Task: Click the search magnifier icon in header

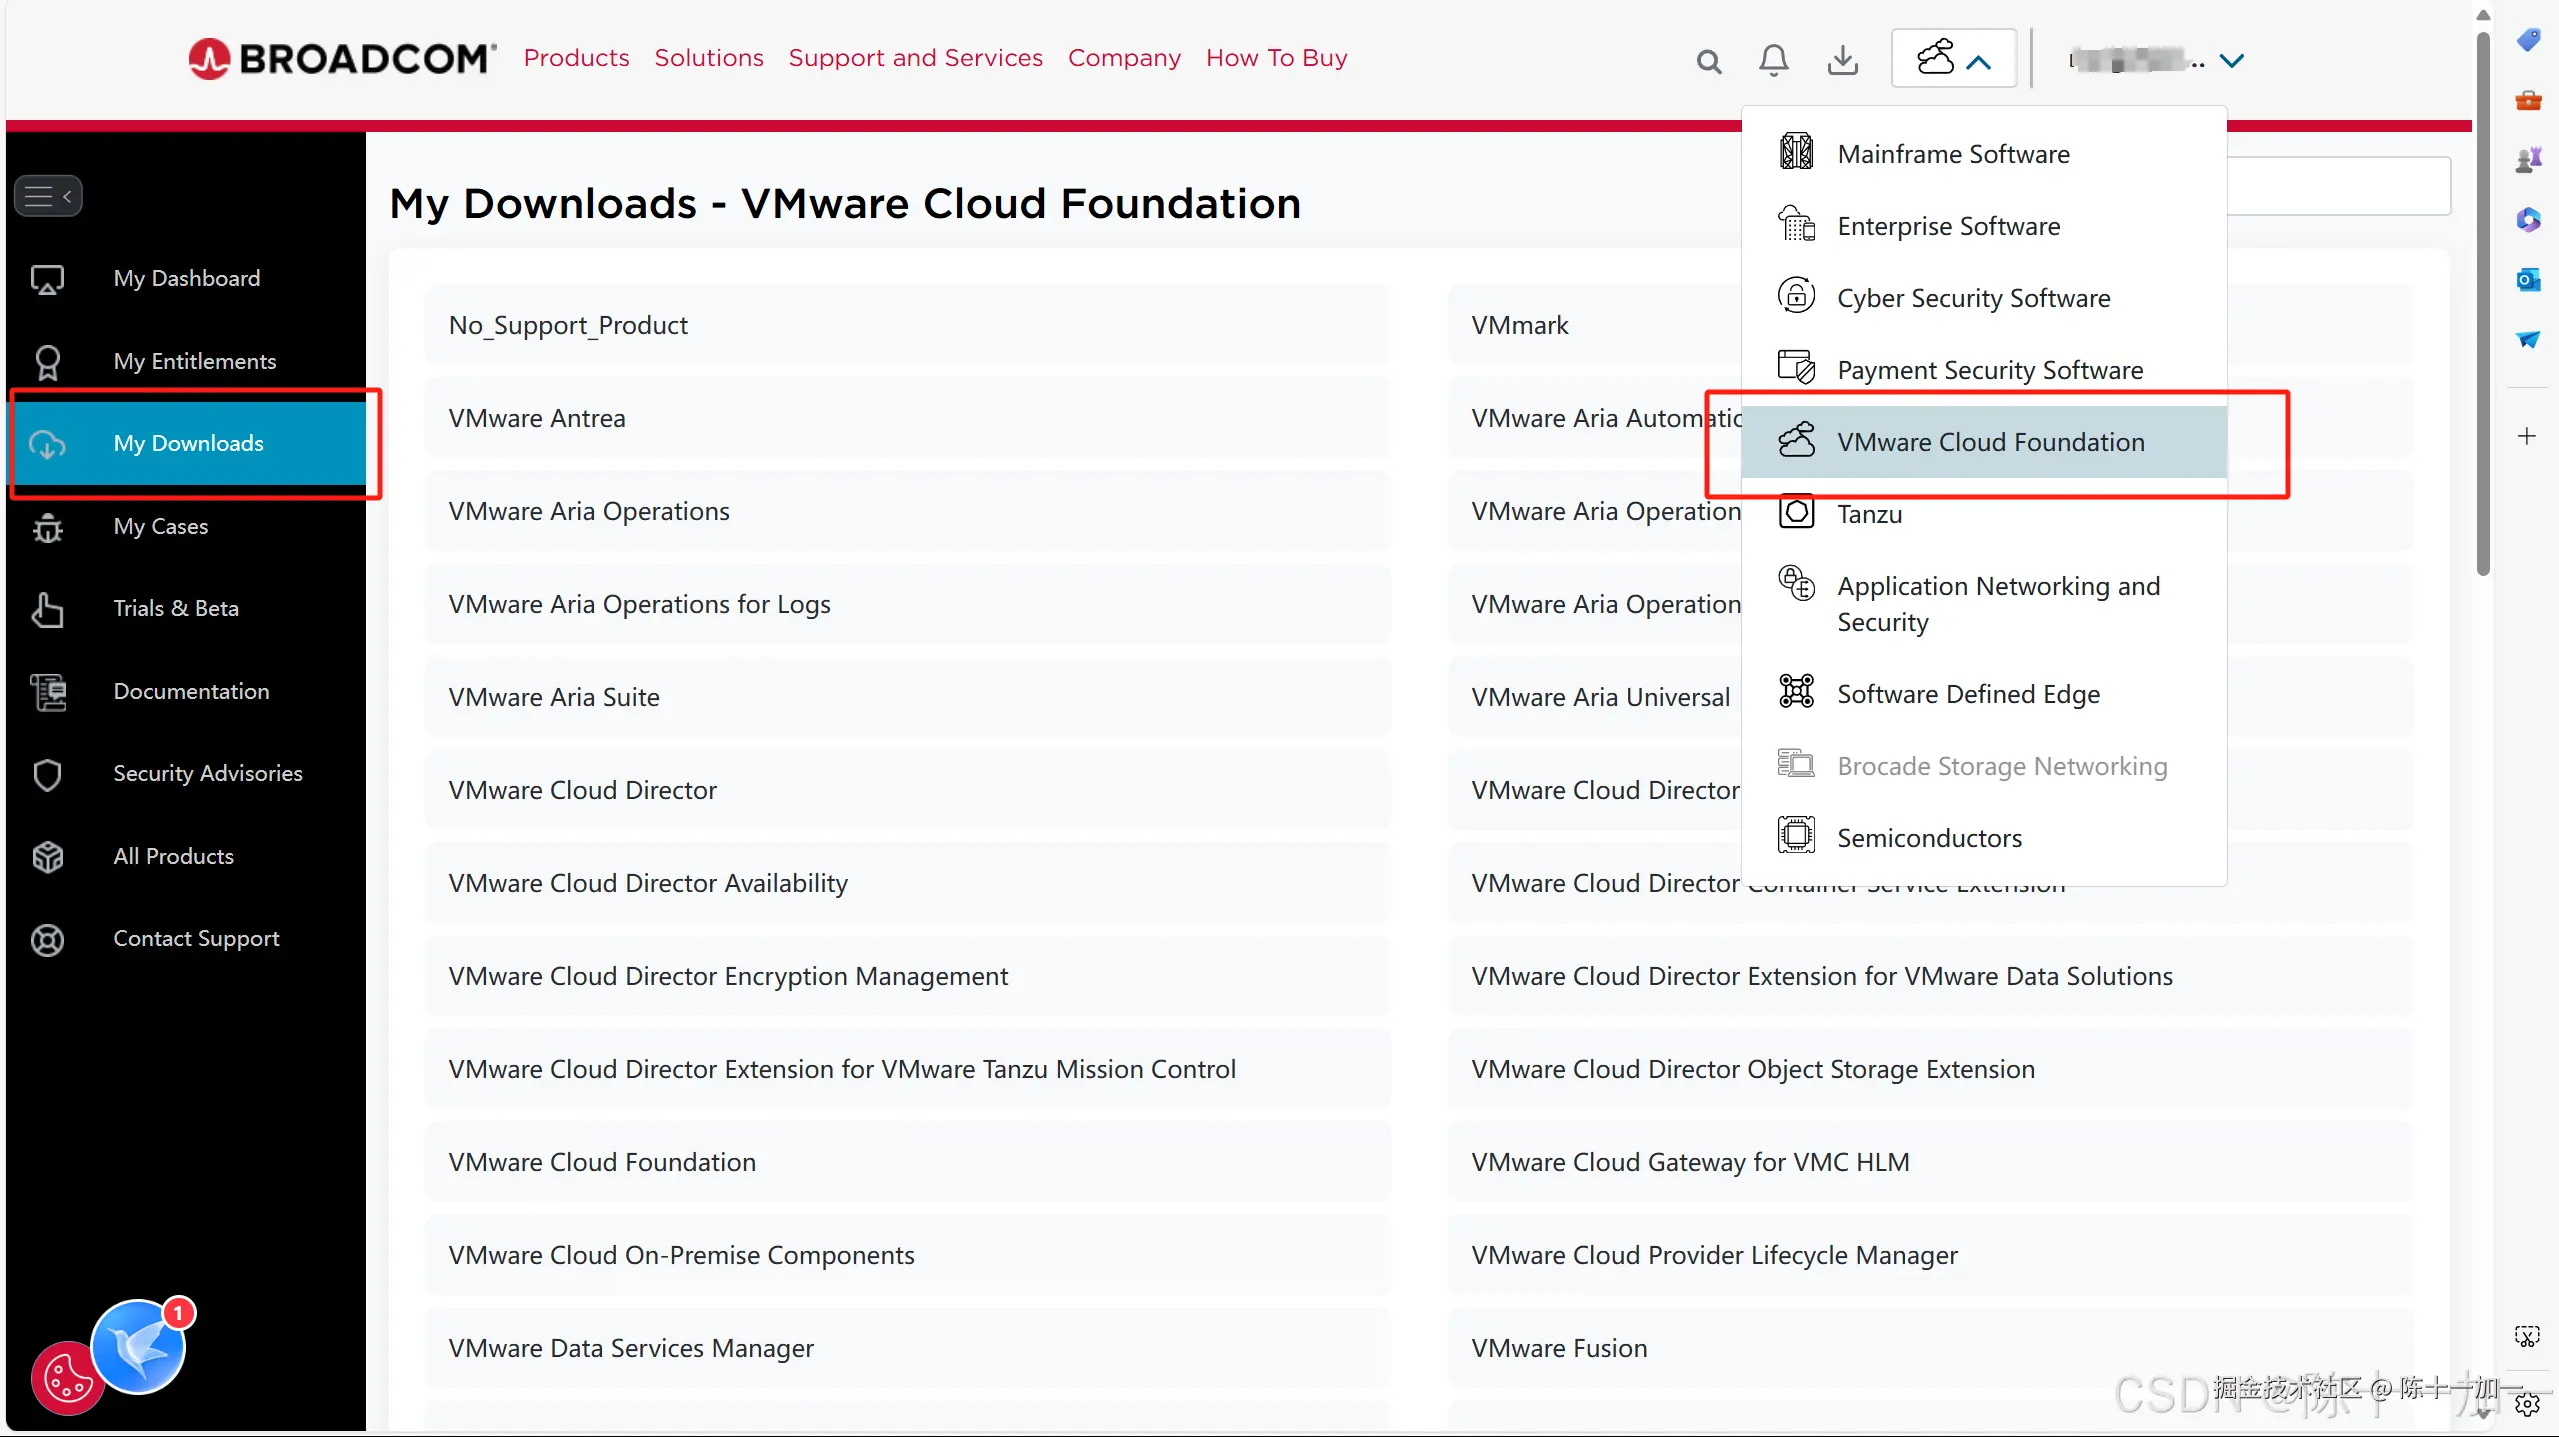Action: 1709,61
